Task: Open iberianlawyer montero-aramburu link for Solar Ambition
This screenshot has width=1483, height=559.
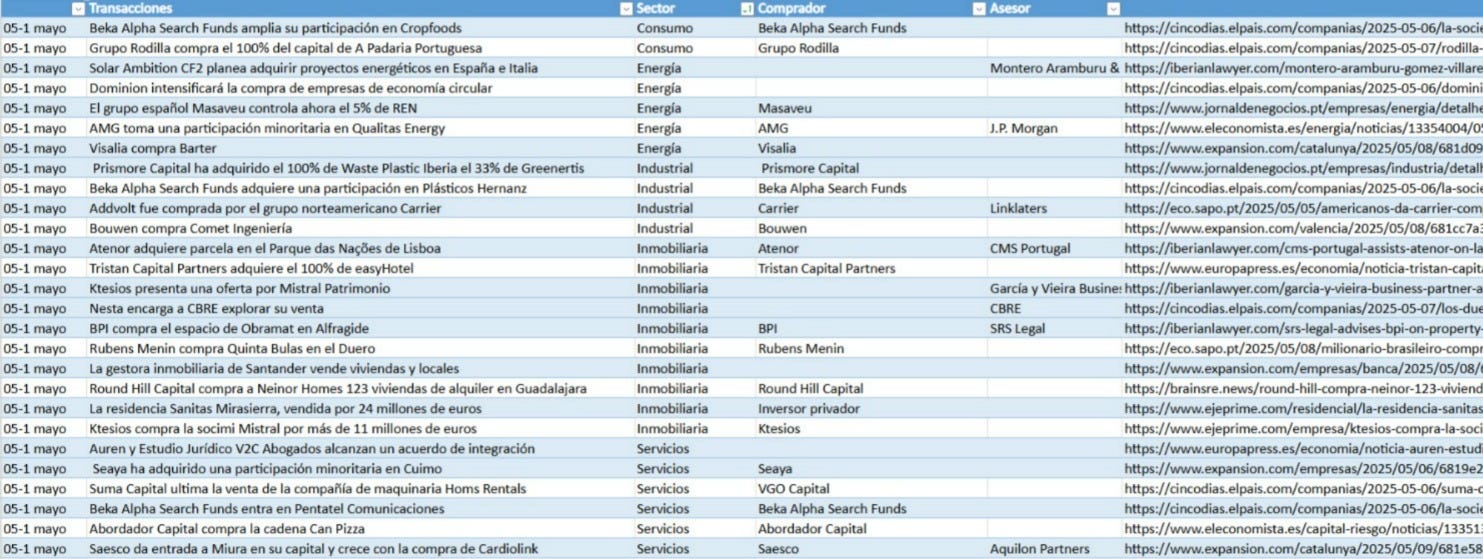Action: pos(1303,68)
